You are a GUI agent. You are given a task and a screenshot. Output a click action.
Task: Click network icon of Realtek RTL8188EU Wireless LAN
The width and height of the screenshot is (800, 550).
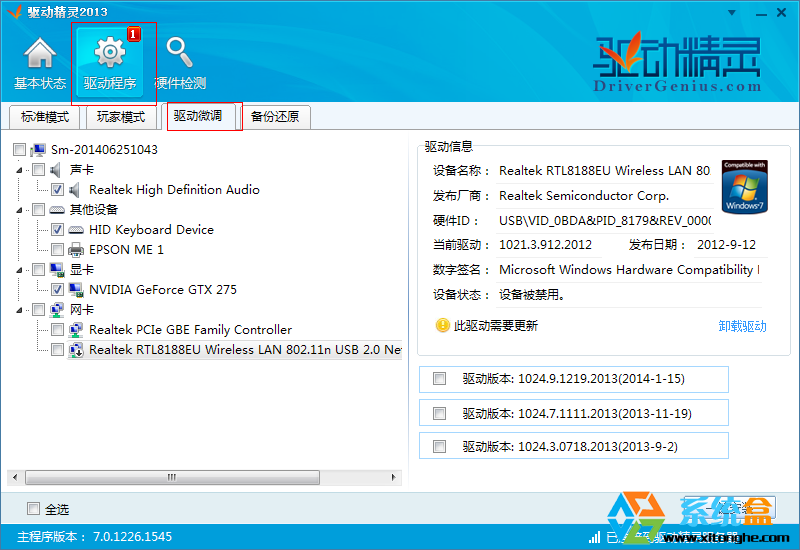click(76, 349)
